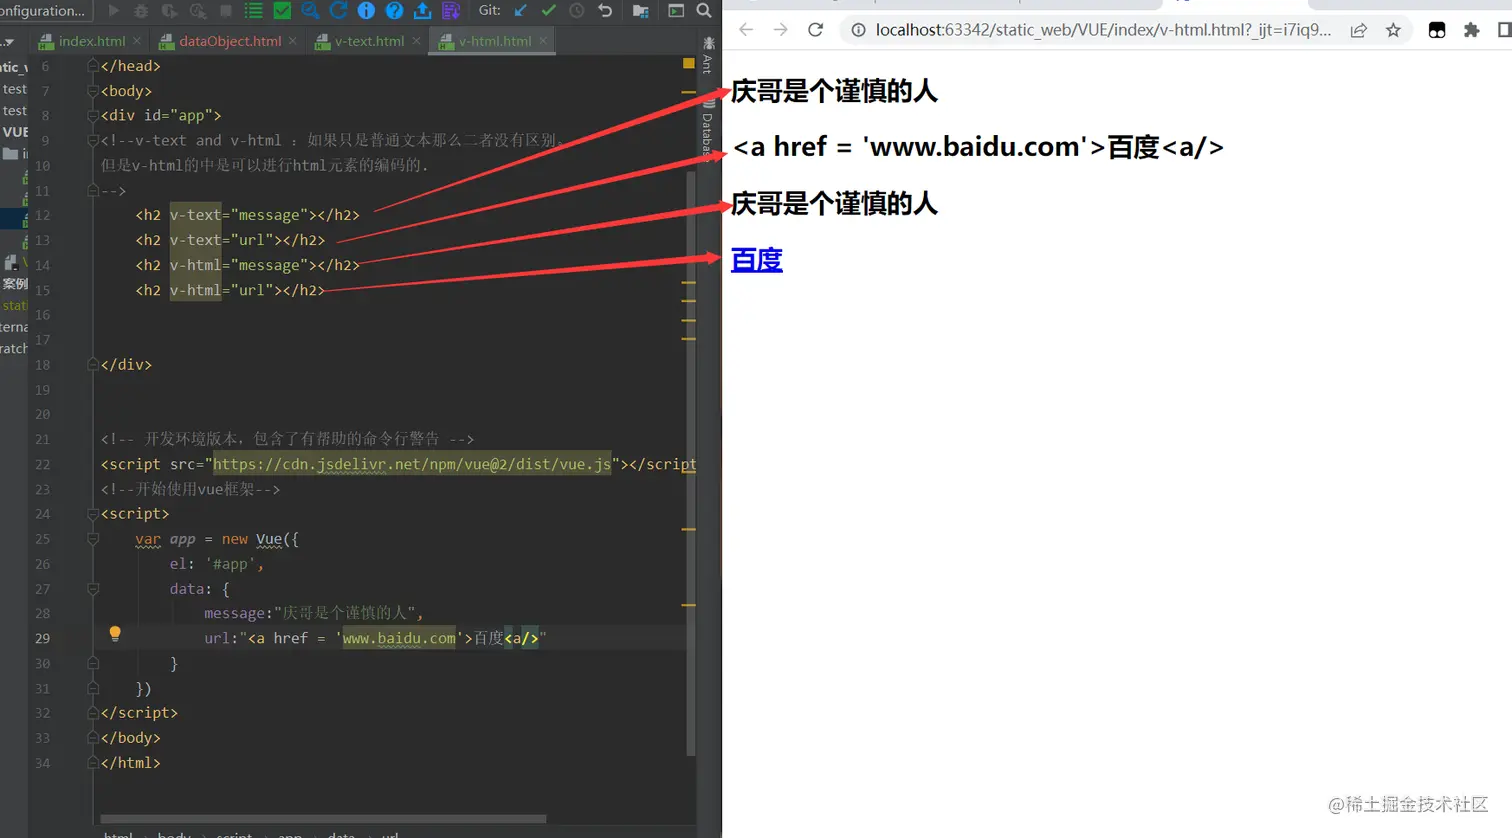
Task: Click the green list icon in toolbar
Action: click(x=254, y=11)
